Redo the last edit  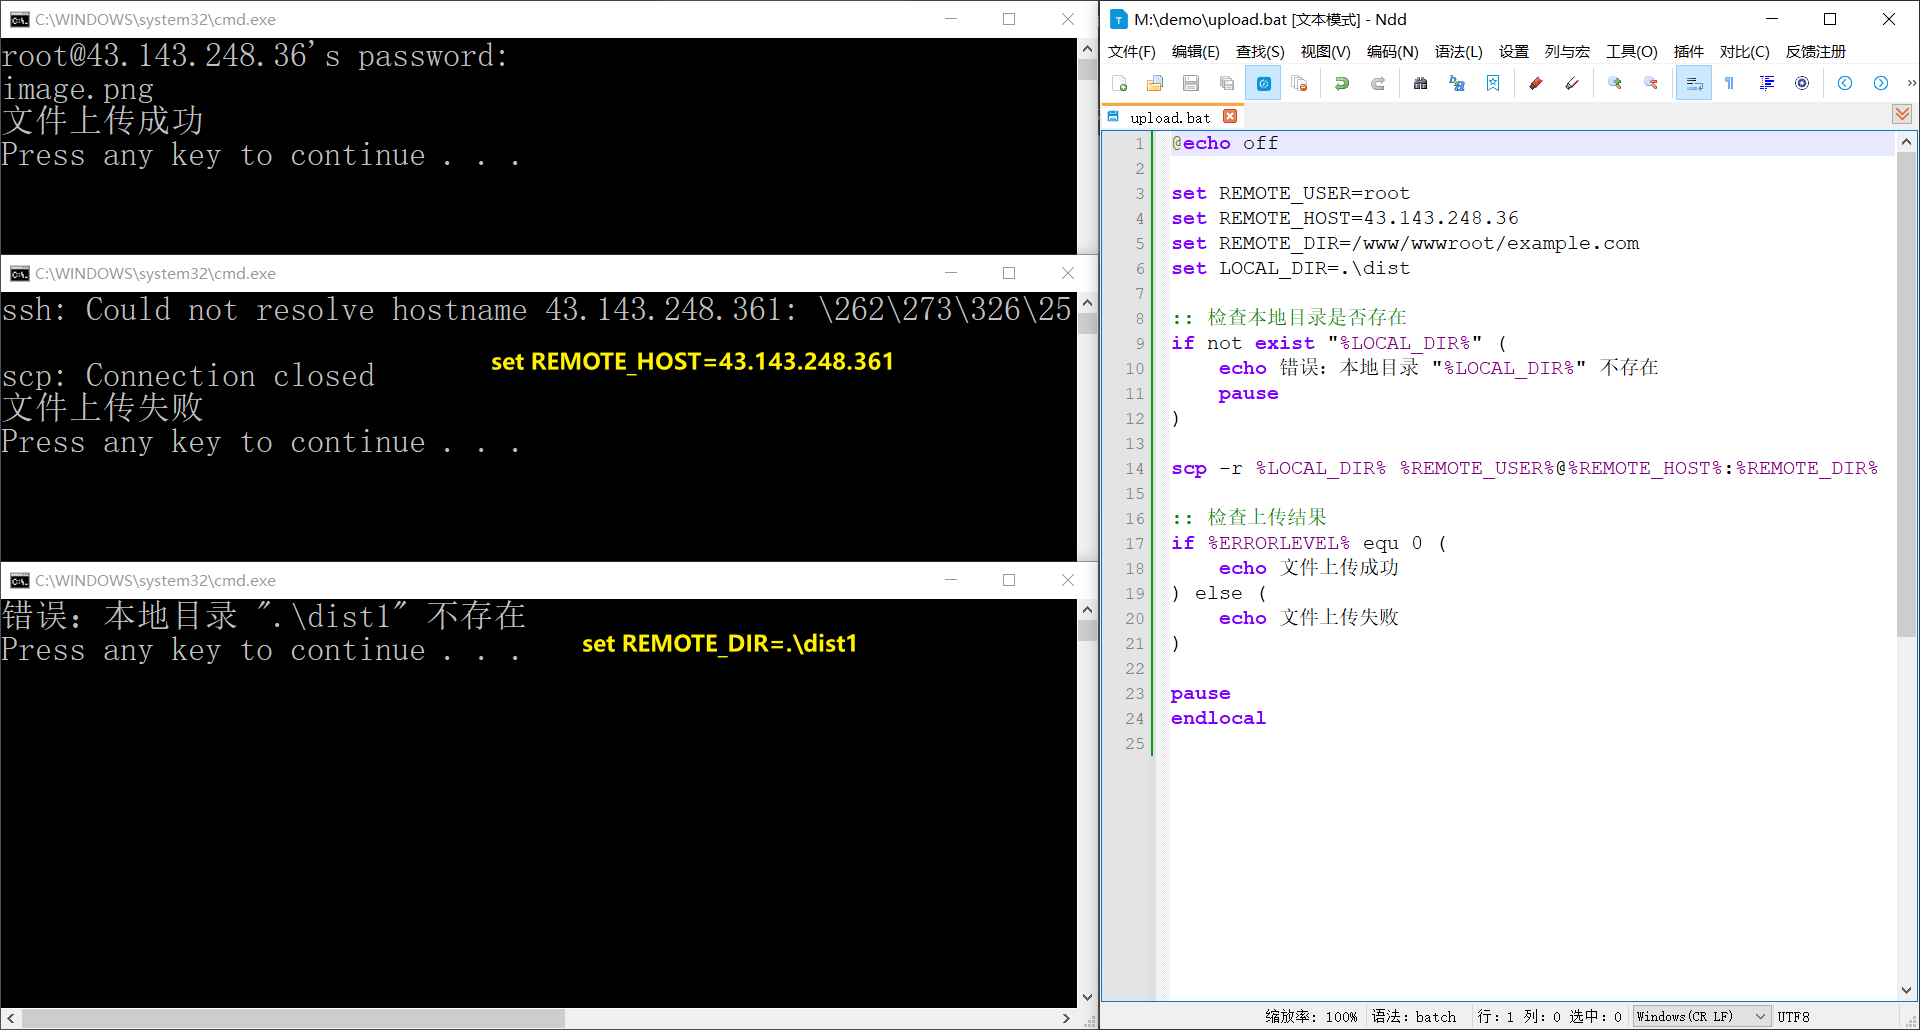tap(1378, 83)
